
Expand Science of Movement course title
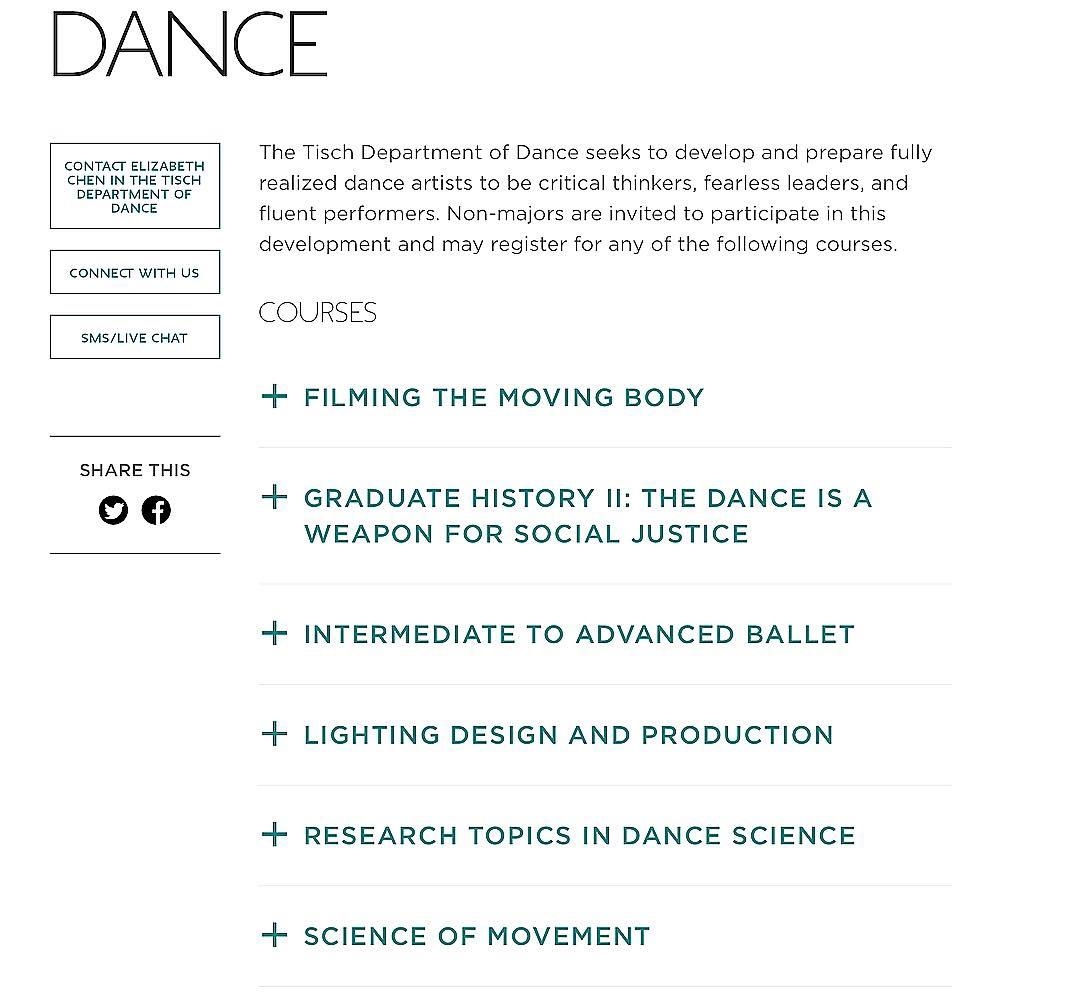click(x=477, y=936)
